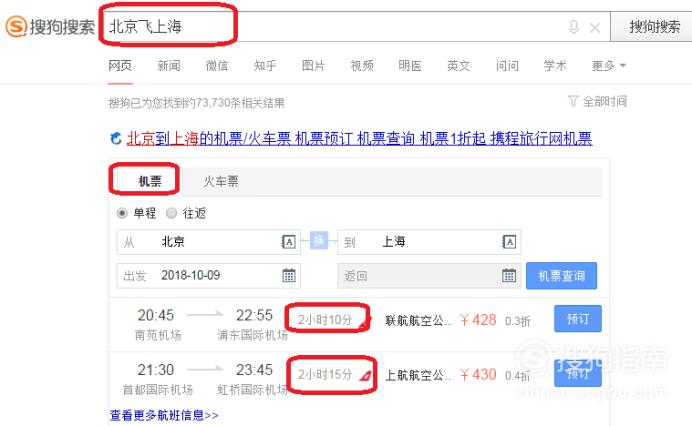692x426 pixels.
Task: Click the 21:30 departure time text
Action: 156,370
